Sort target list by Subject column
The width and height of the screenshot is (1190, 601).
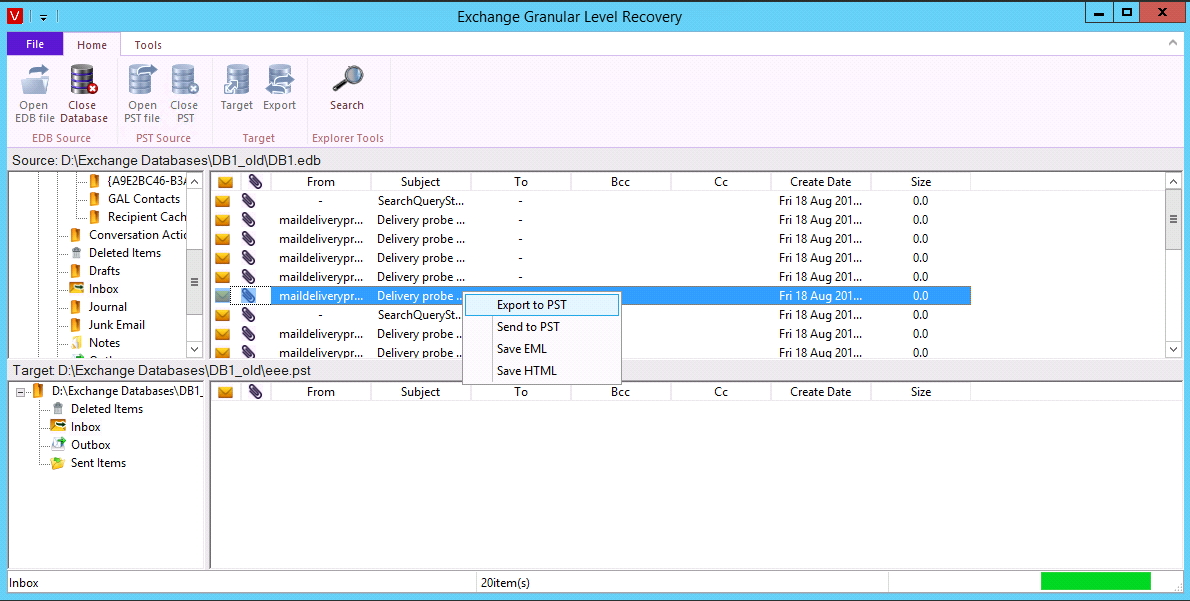point(420,392)
